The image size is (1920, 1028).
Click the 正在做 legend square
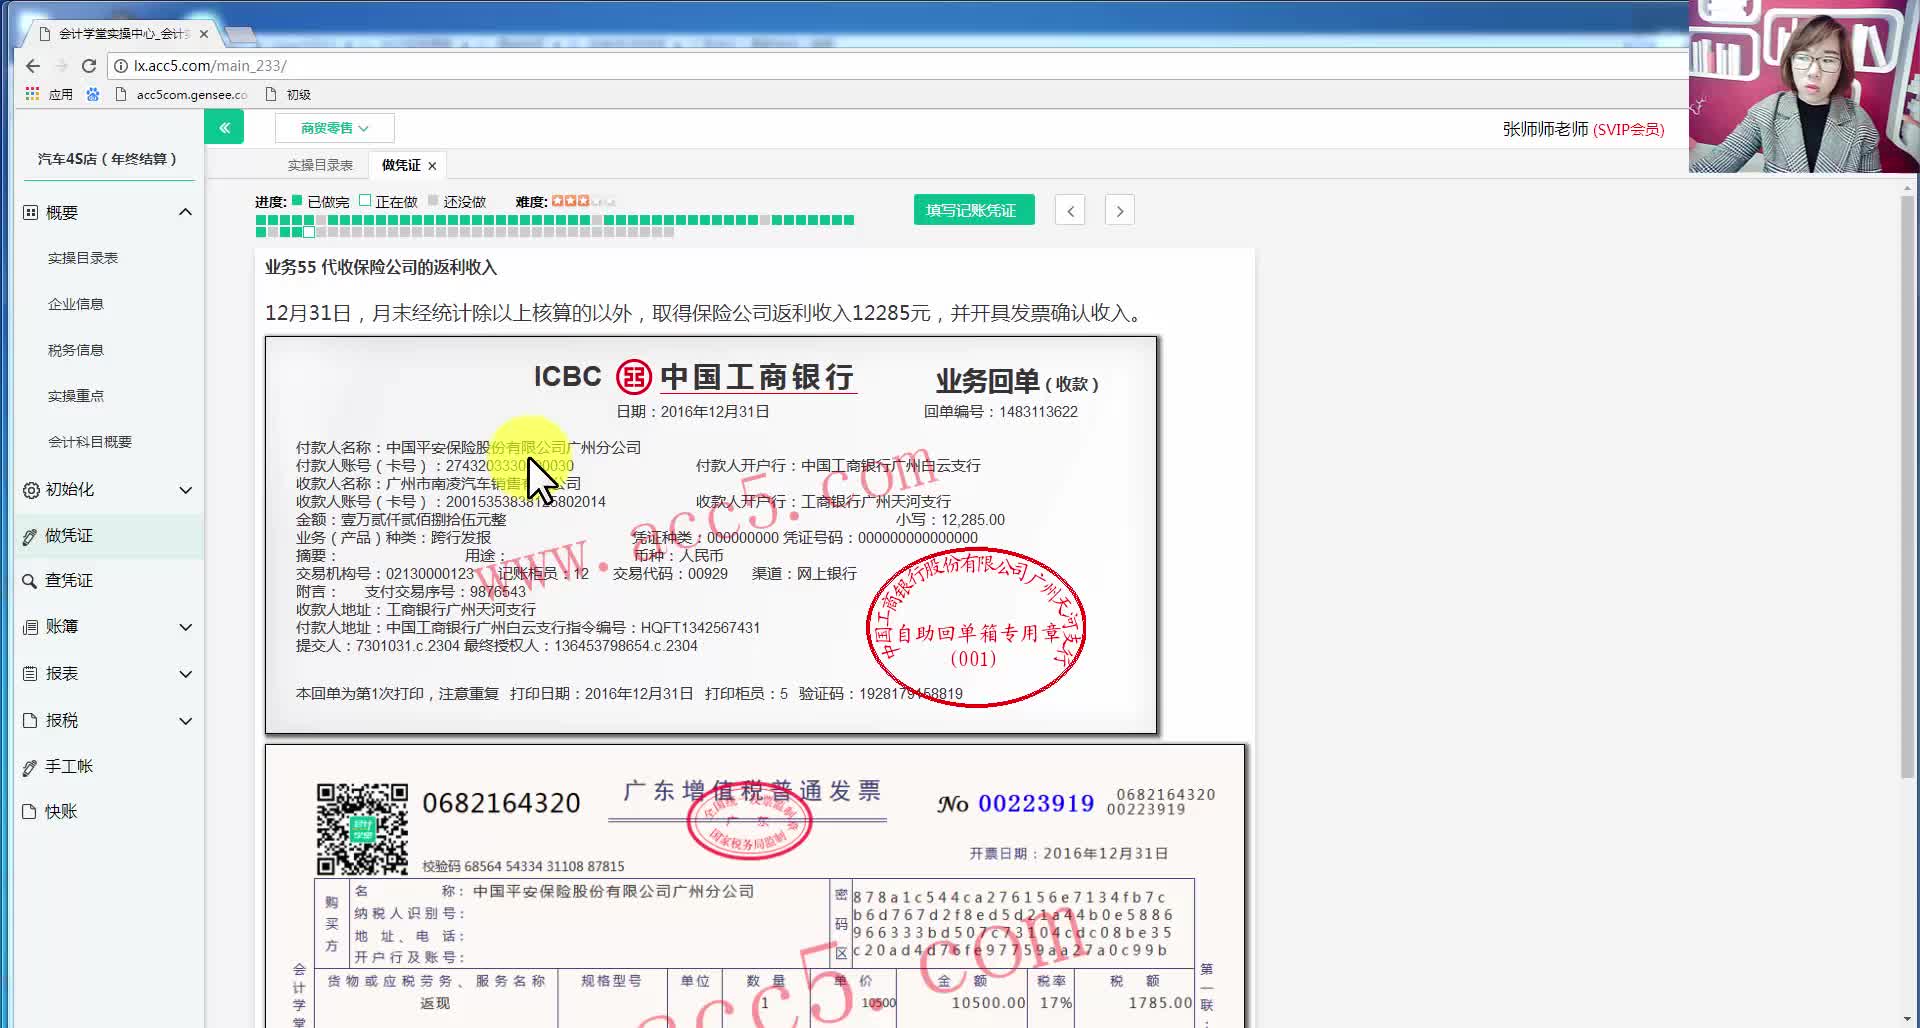[365, 200]
